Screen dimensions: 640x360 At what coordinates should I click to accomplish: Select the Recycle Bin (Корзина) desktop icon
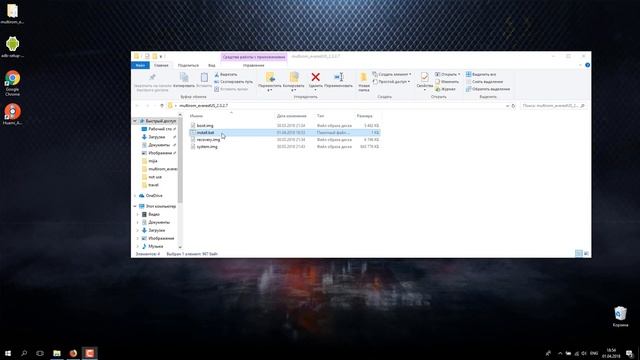(620, 317)
